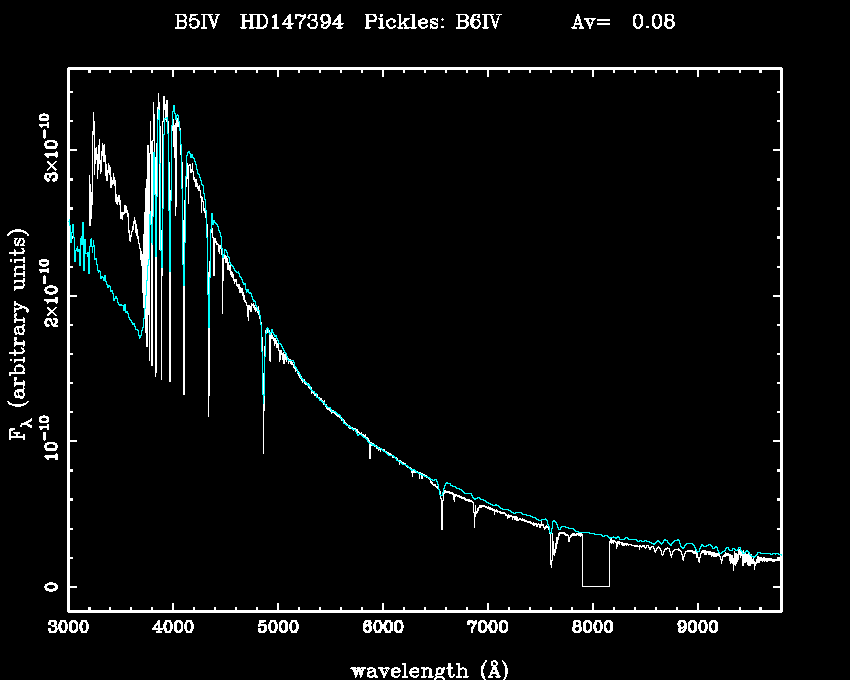The image size is (850, 680).
Task: Click the 2×10⁻¹⁰ y-axis tick label
Action: 47,296
